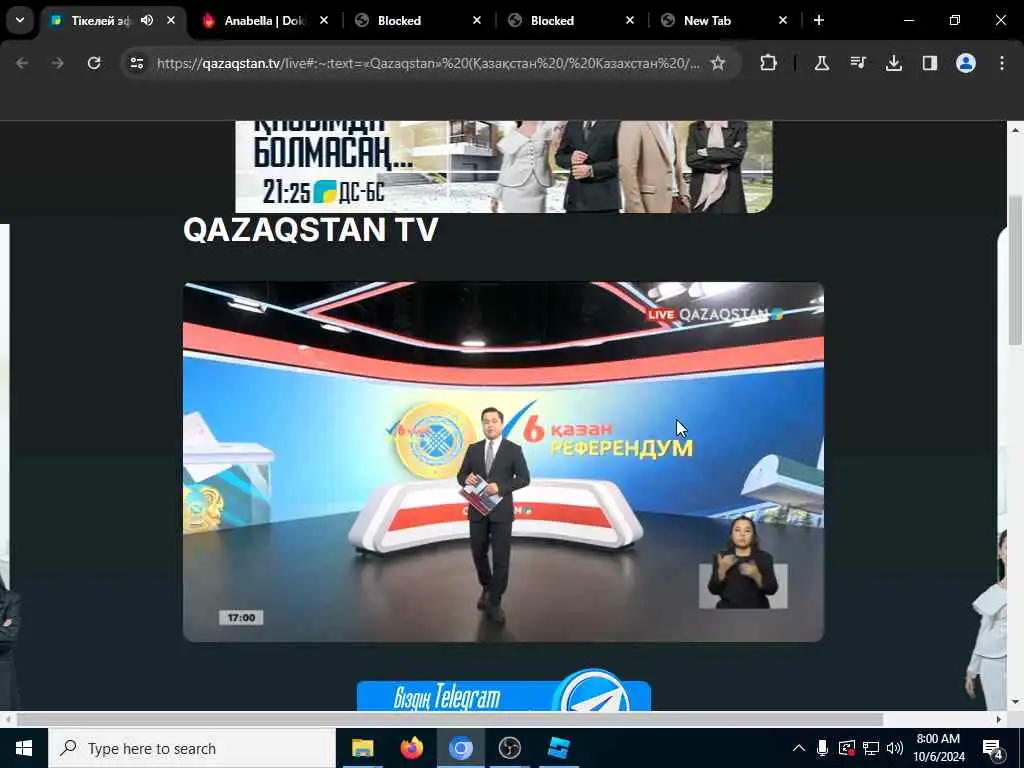Go back to the previous page
Screen dimensions: 1024x768
[22, 63]
